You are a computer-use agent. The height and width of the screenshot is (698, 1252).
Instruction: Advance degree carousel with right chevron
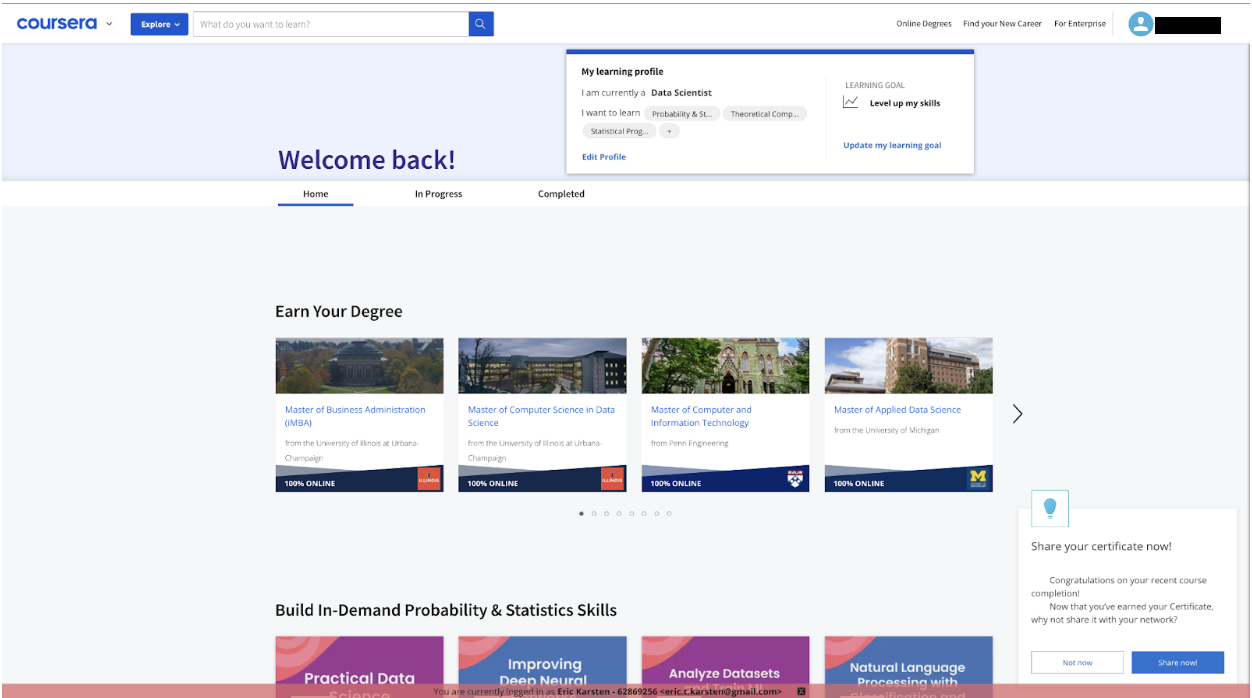click(x=1017, y=414)
